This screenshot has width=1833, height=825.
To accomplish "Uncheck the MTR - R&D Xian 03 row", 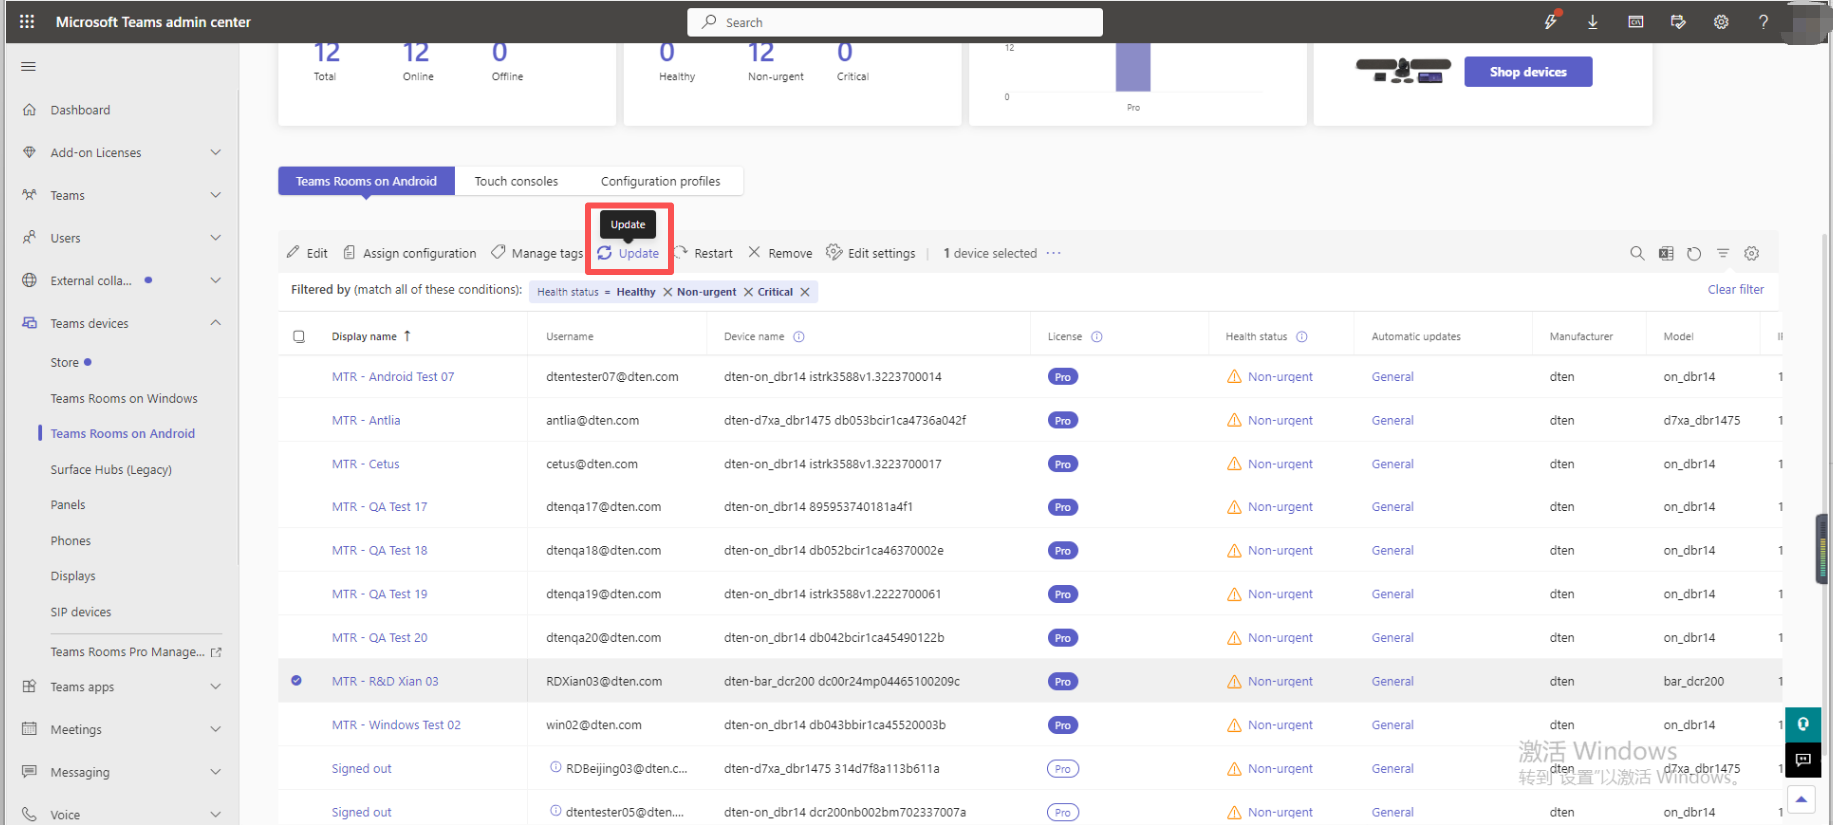I will point(296,680).
